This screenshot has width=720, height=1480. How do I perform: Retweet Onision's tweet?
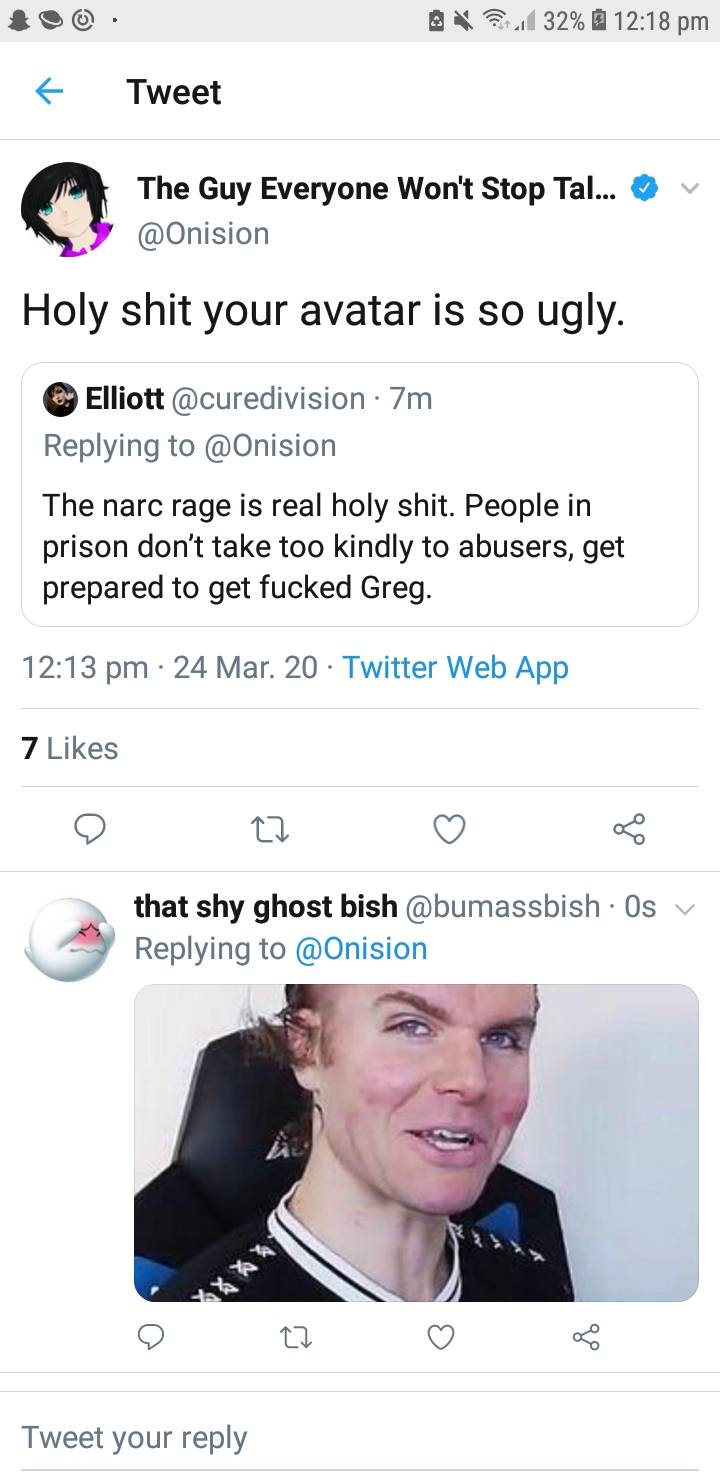click(269, 829)
